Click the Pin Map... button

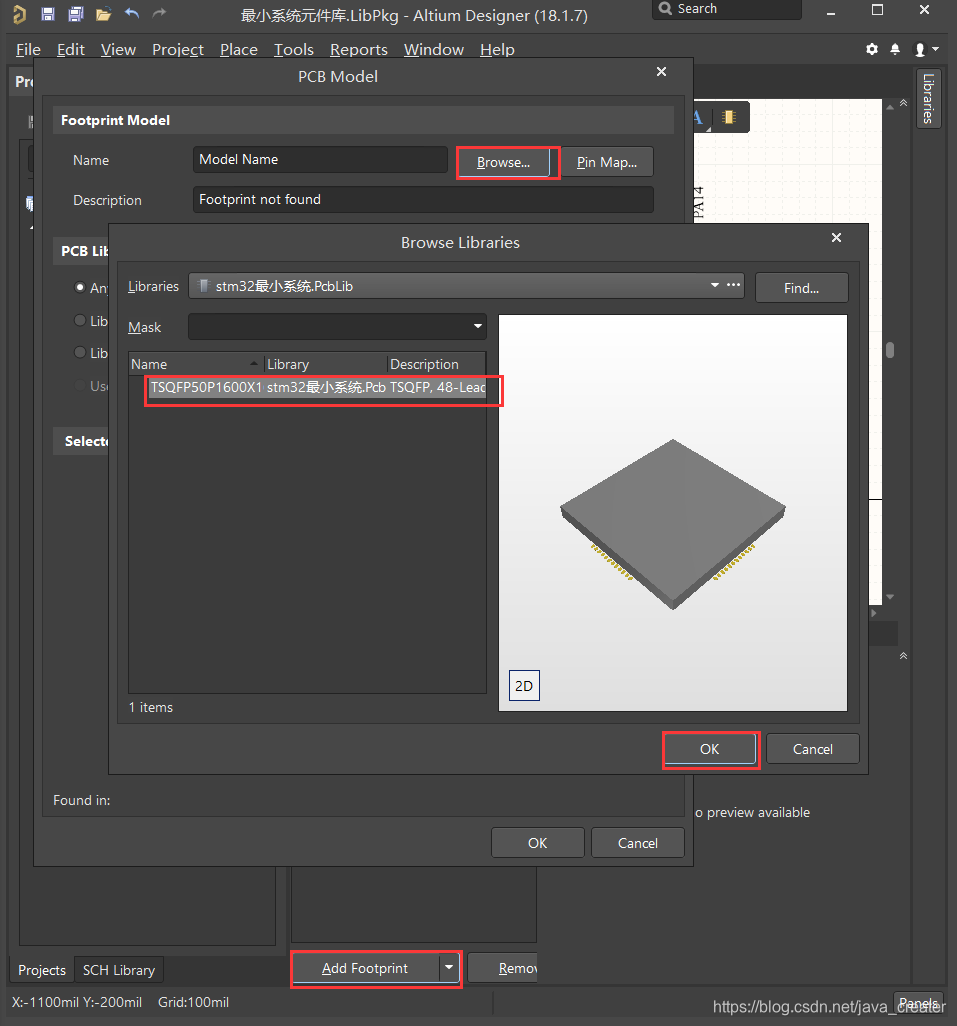(607, 162)
